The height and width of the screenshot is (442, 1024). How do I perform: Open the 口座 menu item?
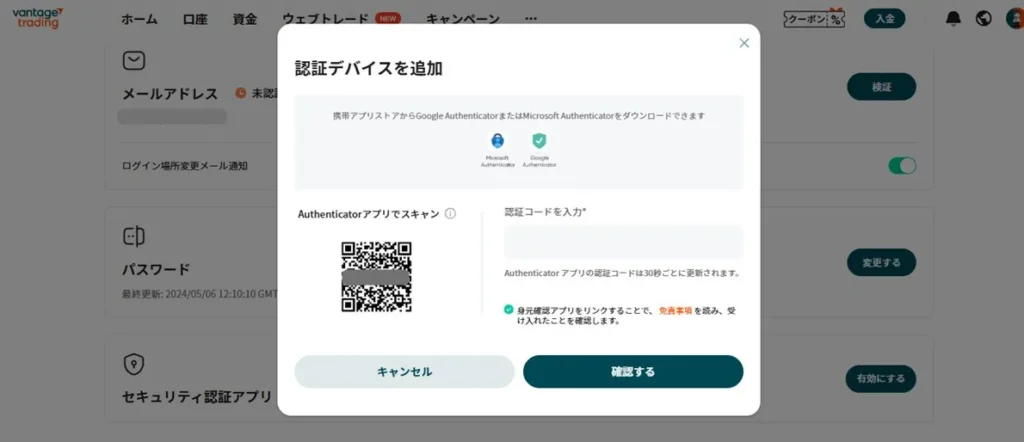coord(195,19)
